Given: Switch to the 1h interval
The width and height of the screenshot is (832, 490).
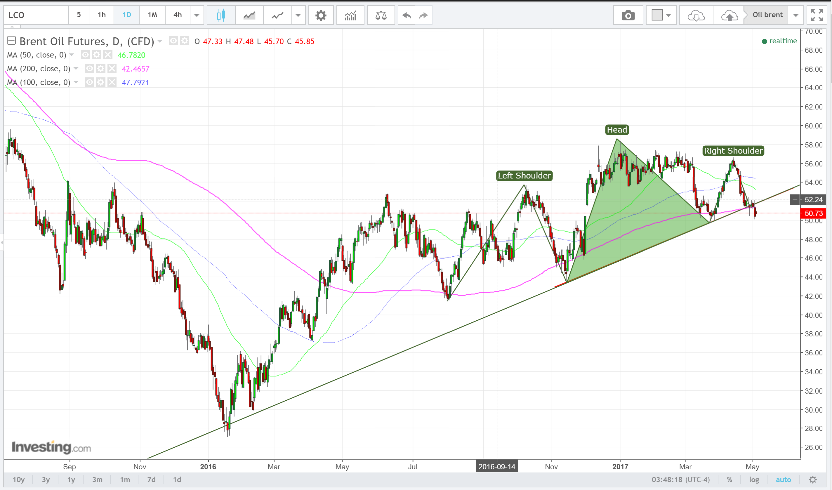Looking at the screenshot, I should click(101, 15).
